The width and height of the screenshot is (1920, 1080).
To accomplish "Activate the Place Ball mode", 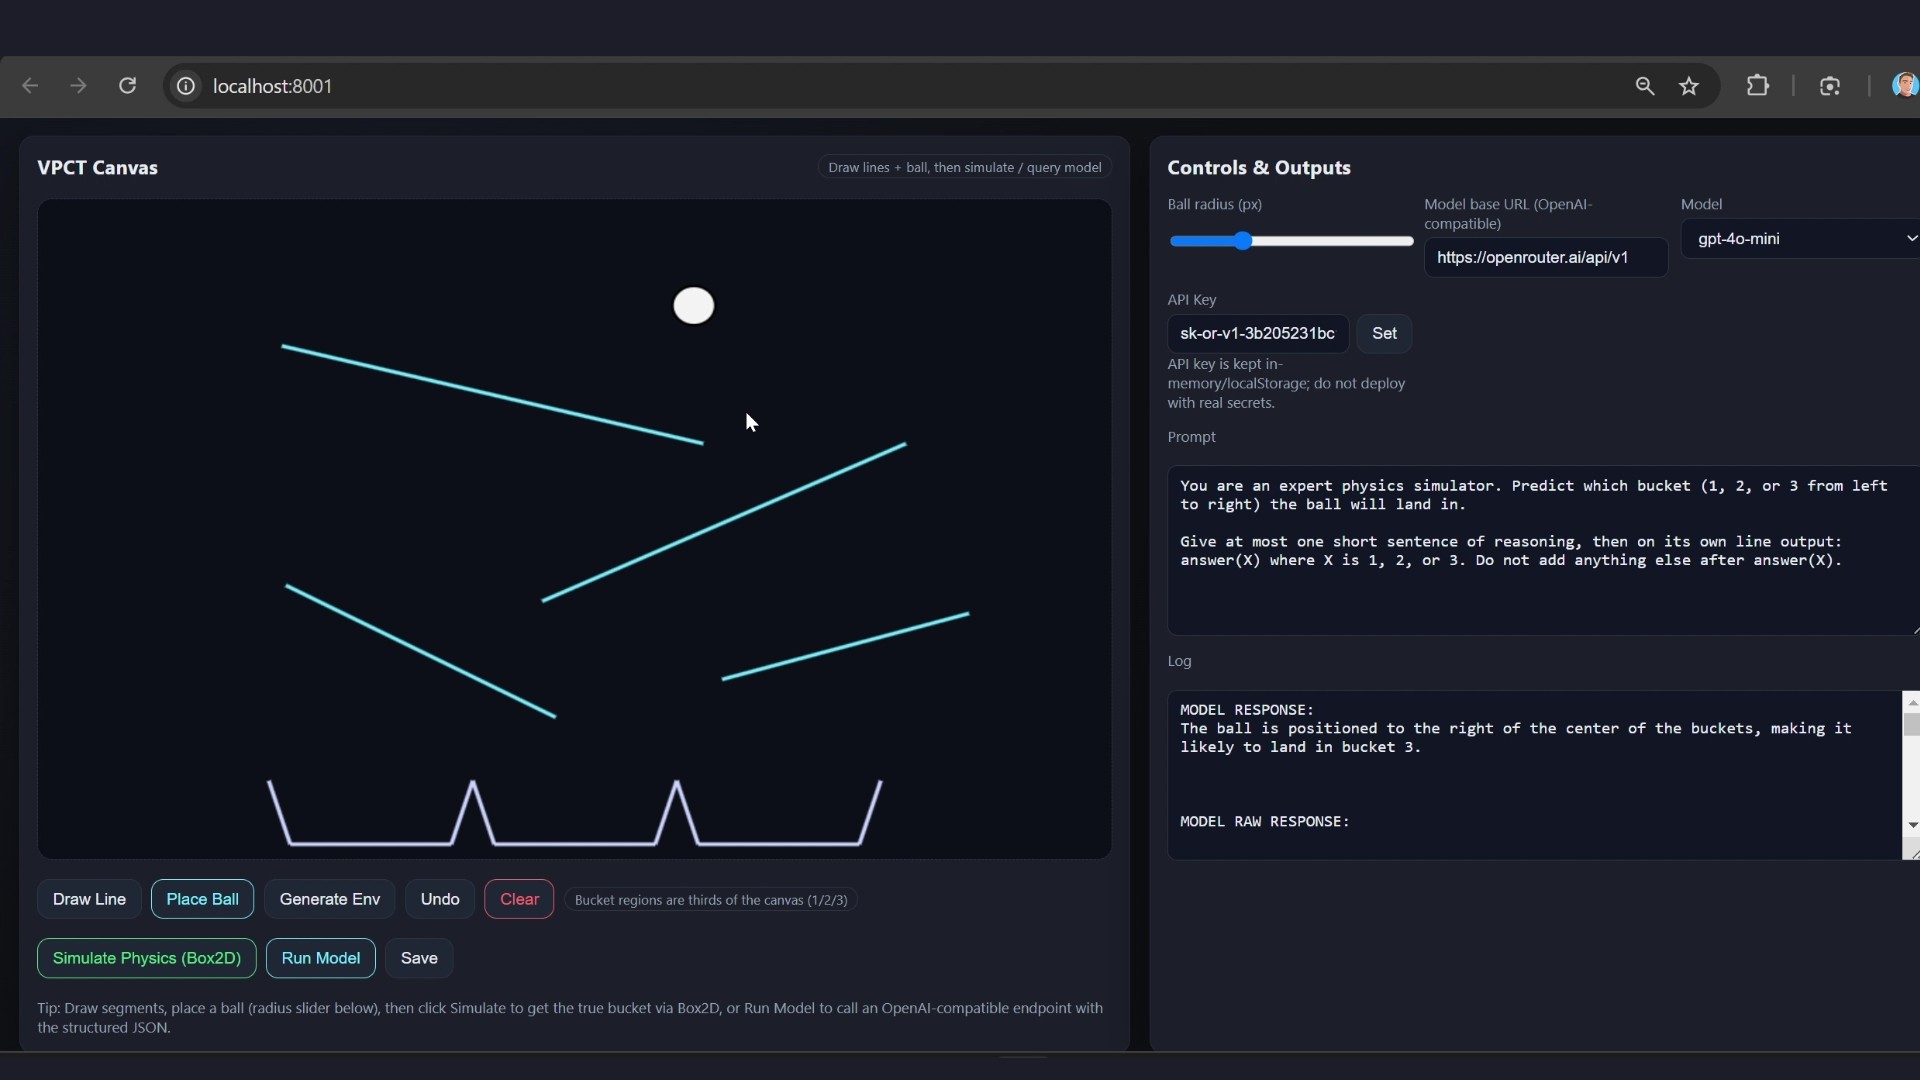I will tap(202, 899).
